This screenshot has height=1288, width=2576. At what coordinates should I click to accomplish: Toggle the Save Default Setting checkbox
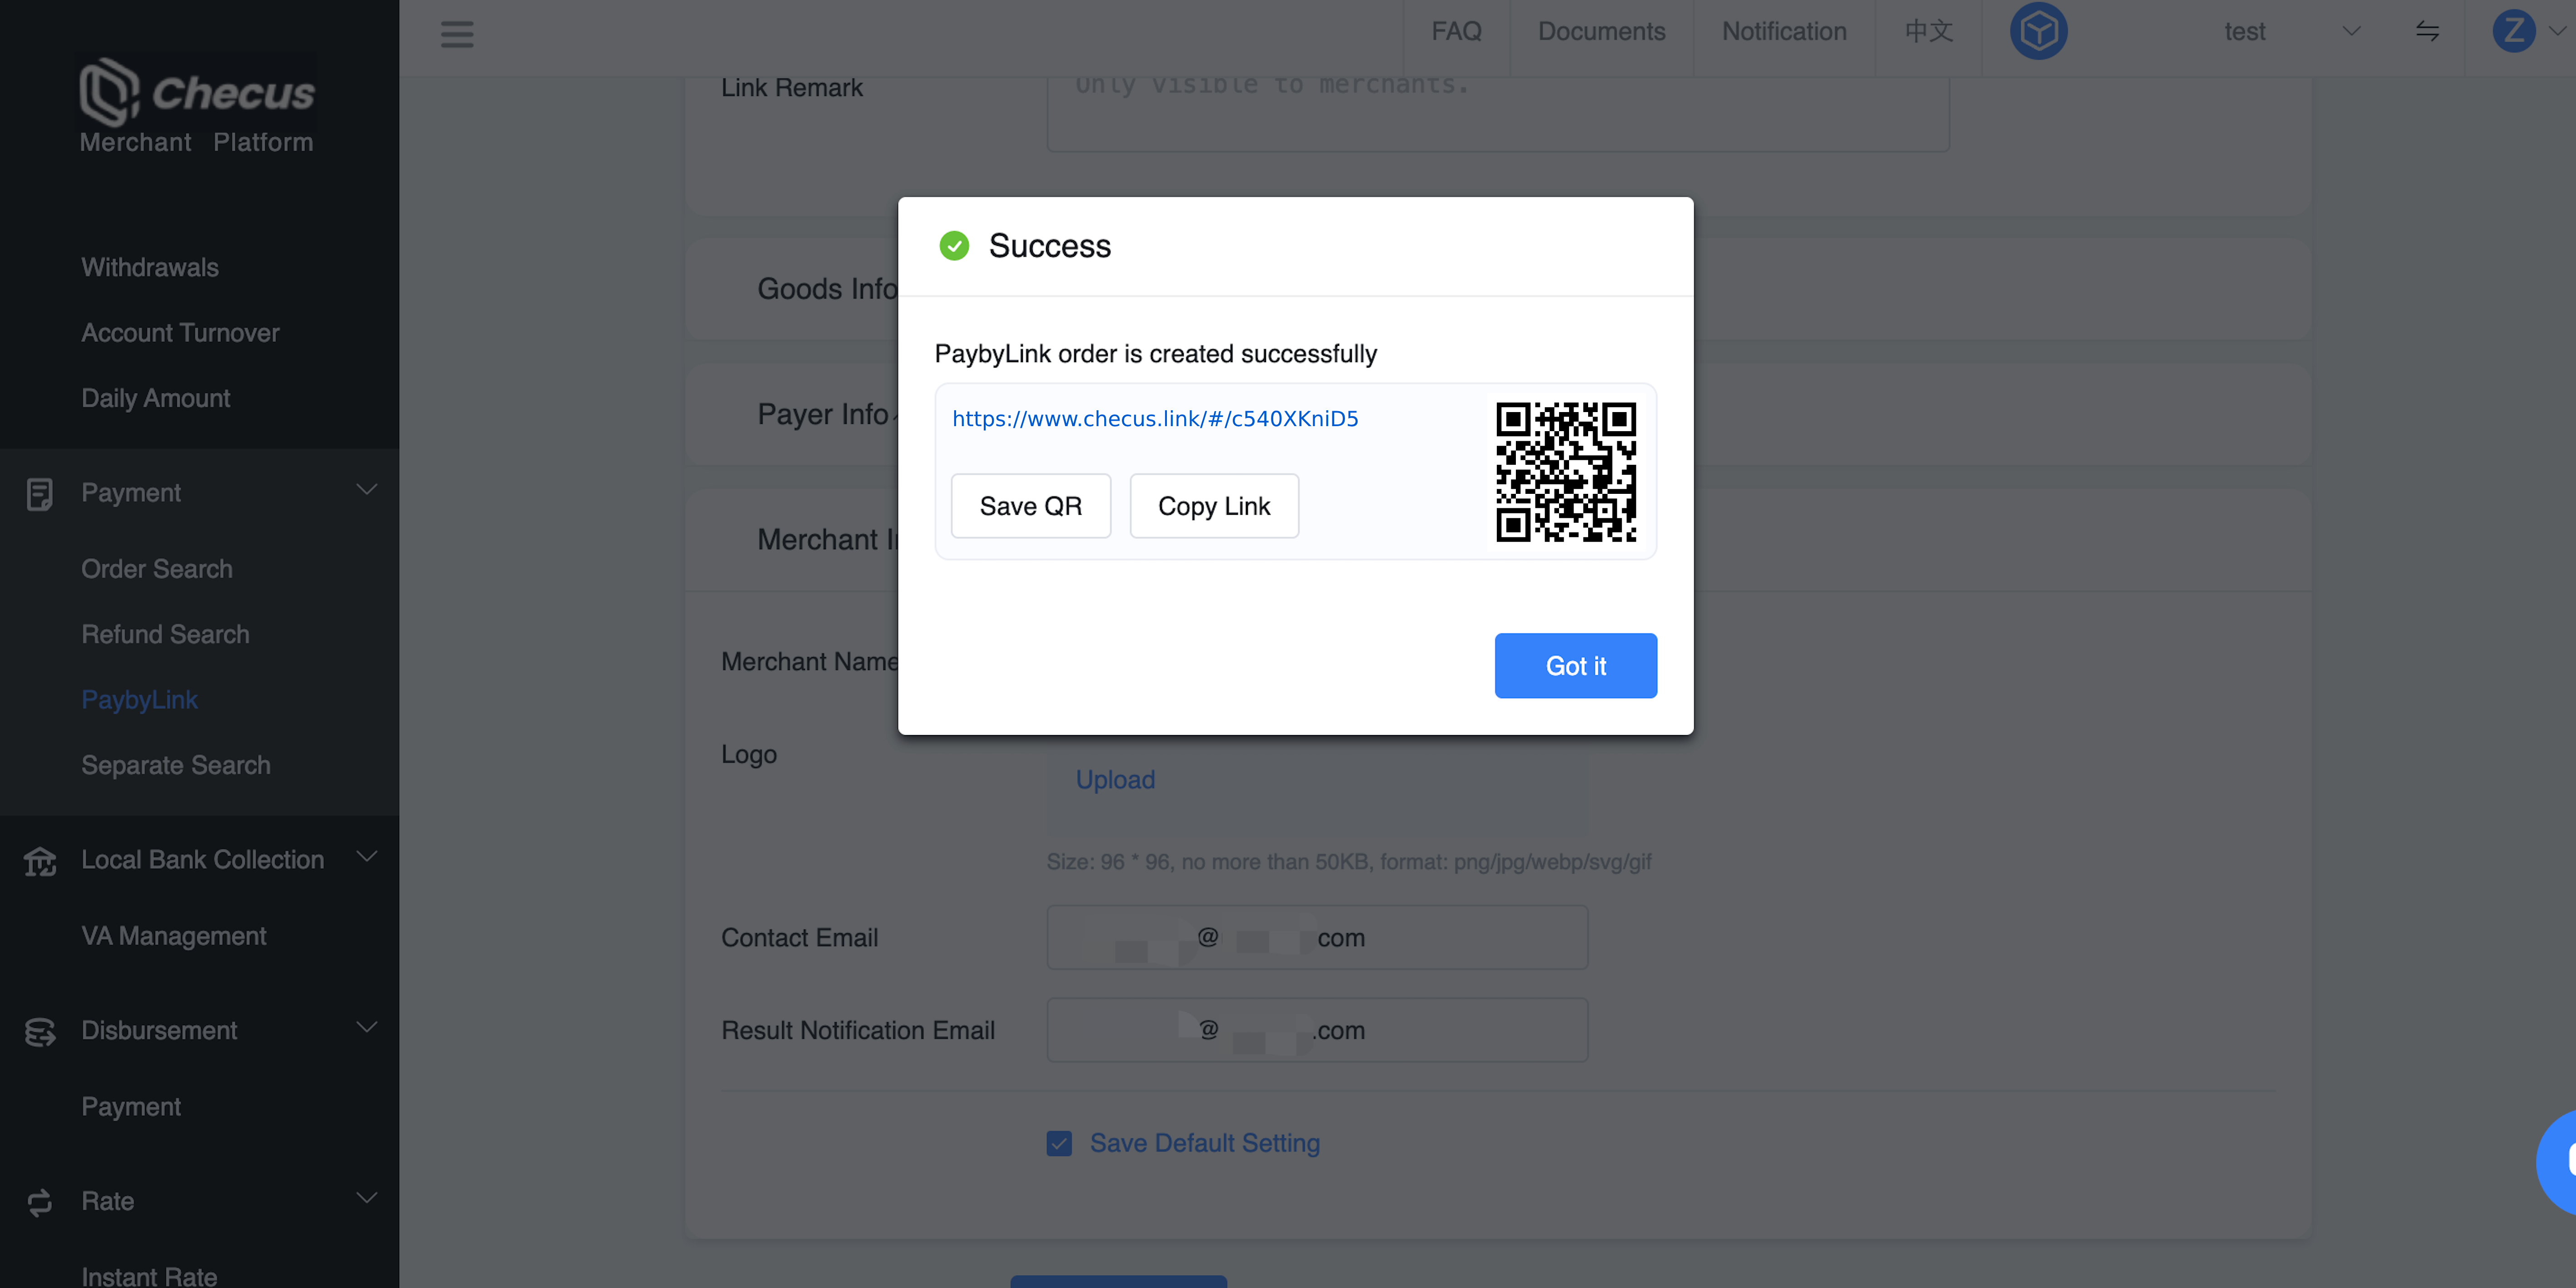click(1059, 1143)
